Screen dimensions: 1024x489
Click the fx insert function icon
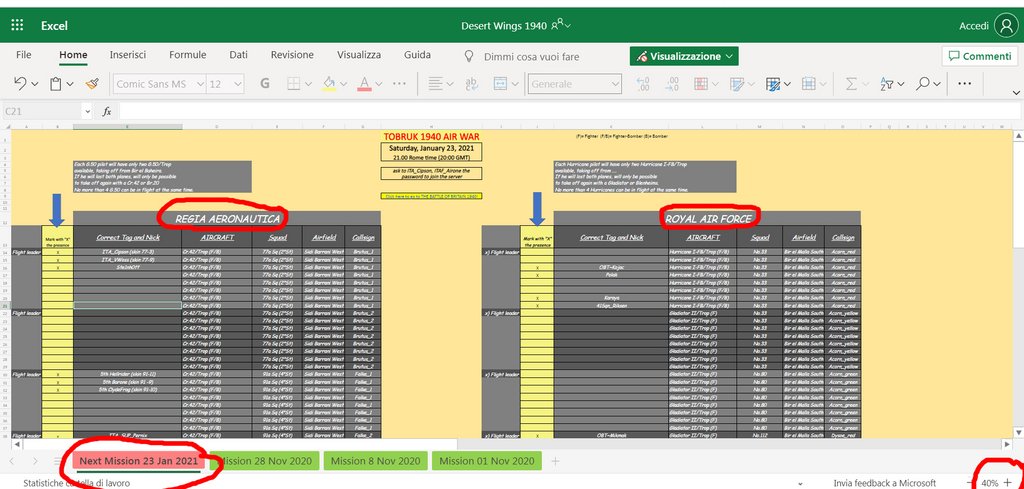tap(107, 112)
